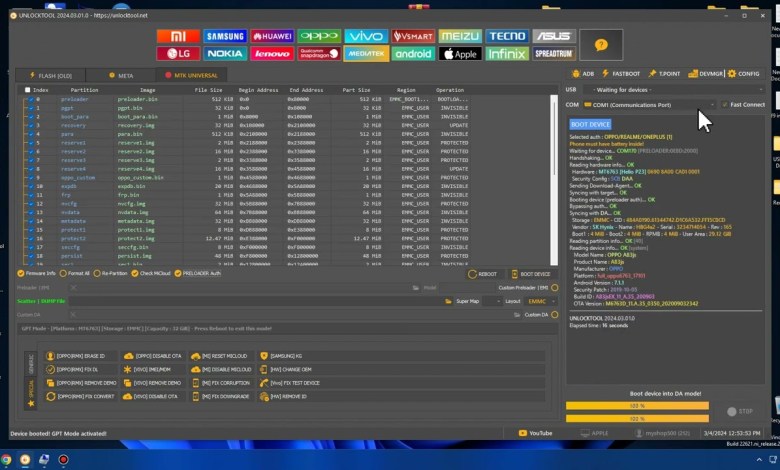This screenshot has height=470, width=780.
Task: Open the USB devices dropdown
Action: click(674, 90)
